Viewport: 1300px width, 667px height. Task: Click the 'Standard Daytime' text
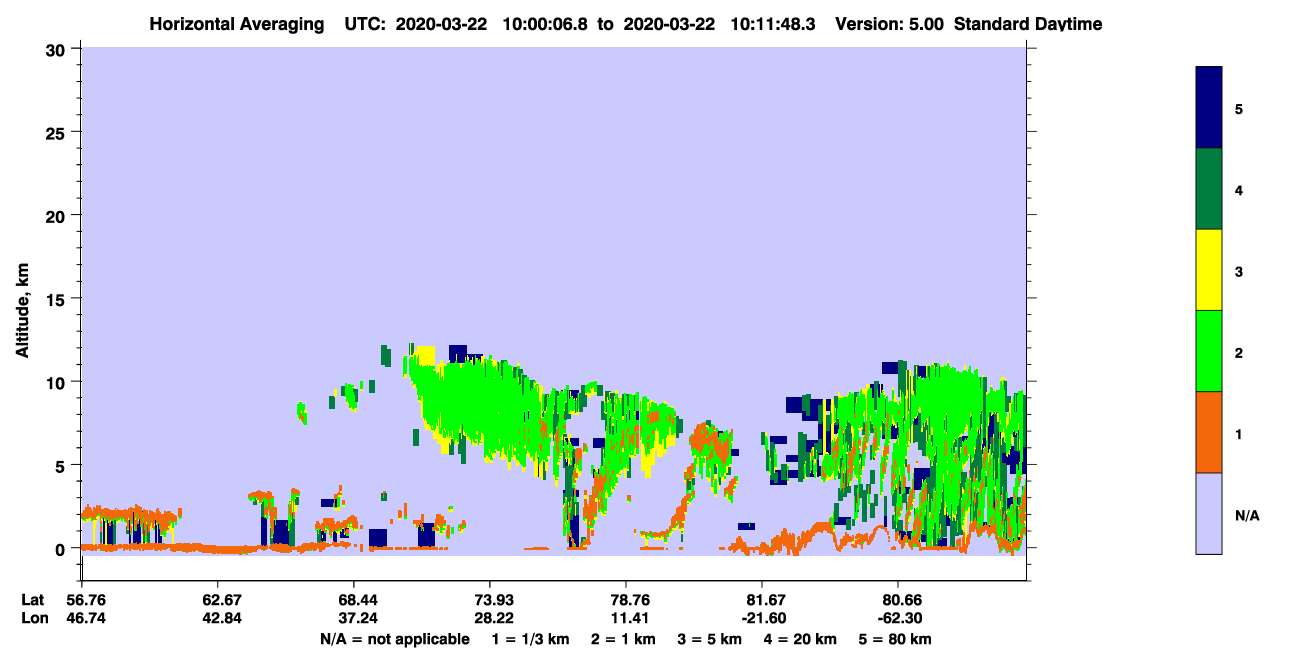(x=1028, y=24)
